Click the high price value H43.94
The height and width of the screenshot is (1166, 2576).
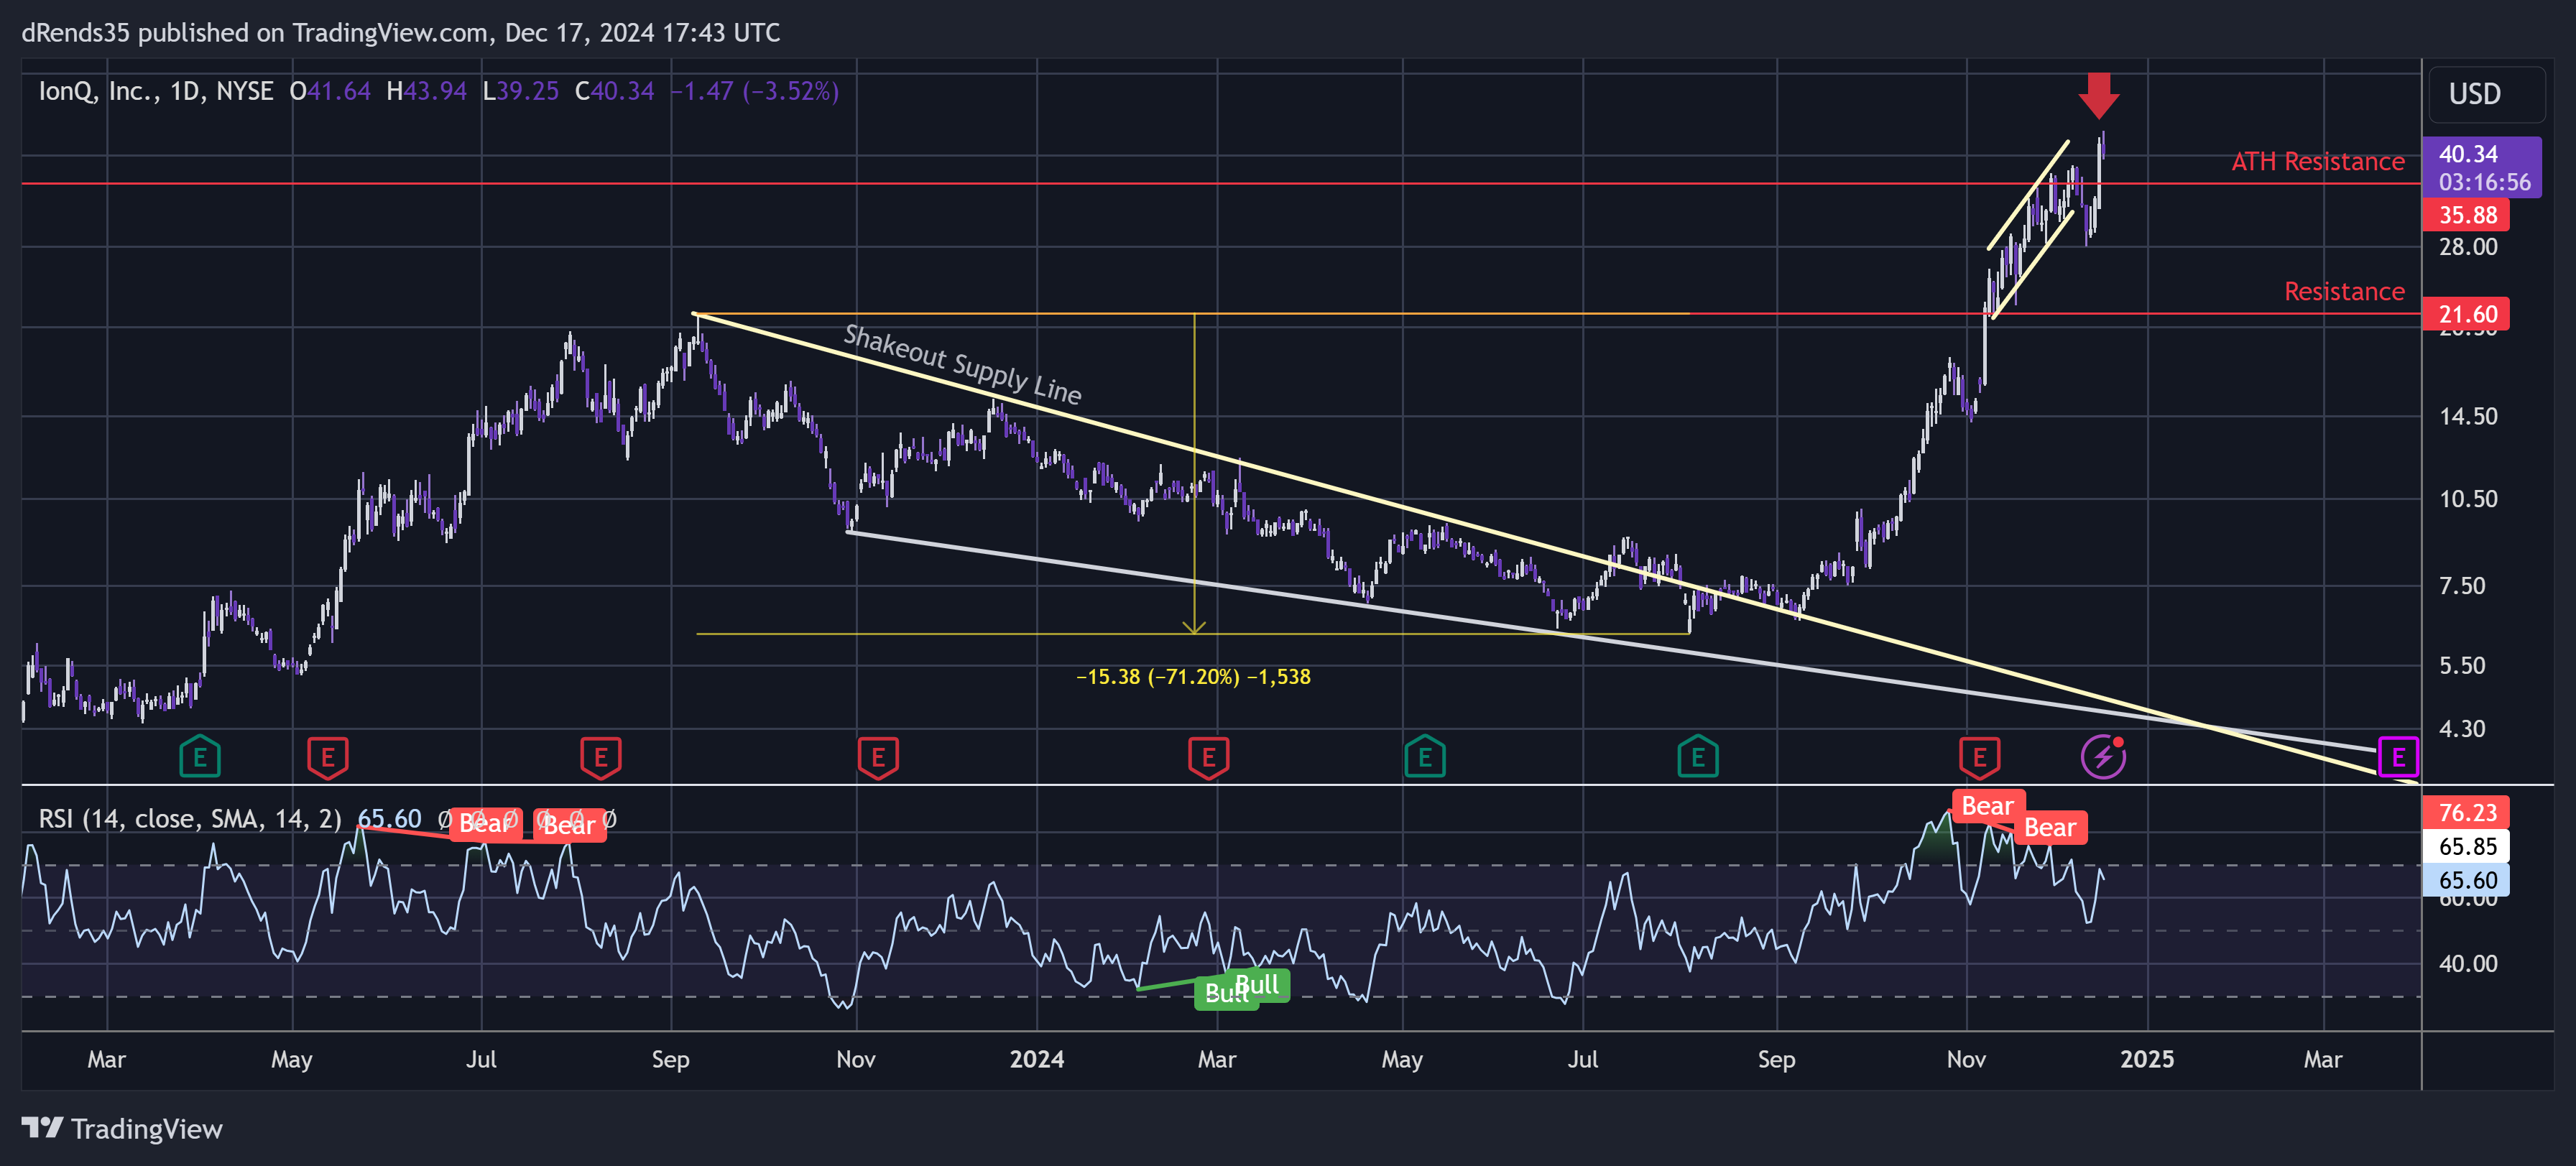[426, 91]
